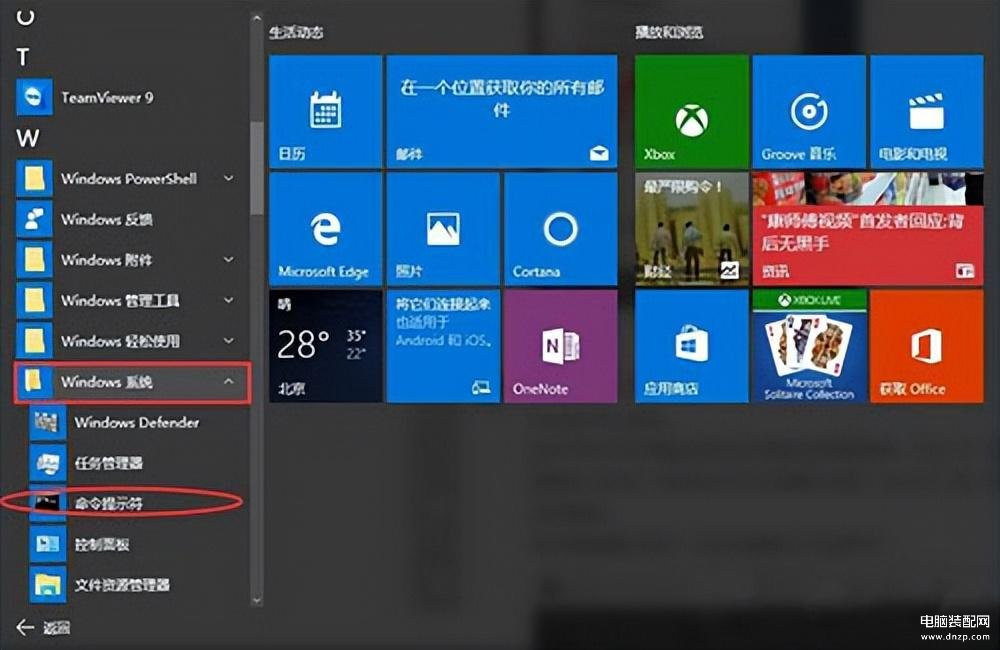Open the Finance (财经) tile with photo

tap(691, 228)
